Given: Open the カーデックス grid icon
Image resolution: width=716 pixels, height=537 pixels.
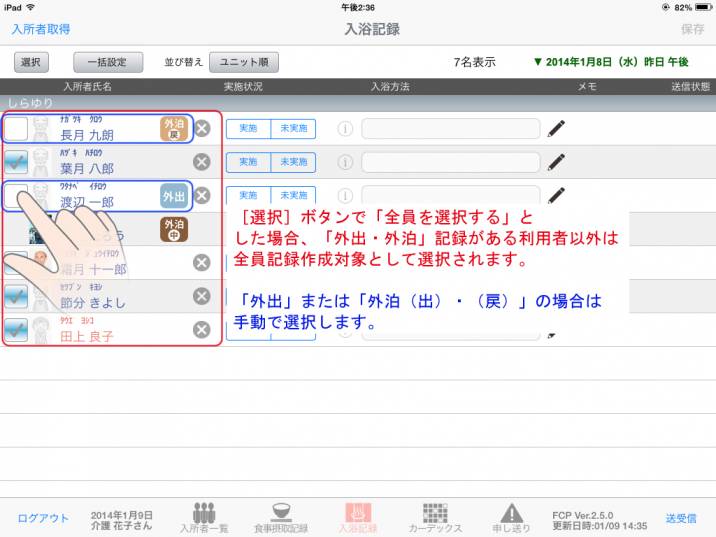Looking at the screenshot, I should 435,517.
